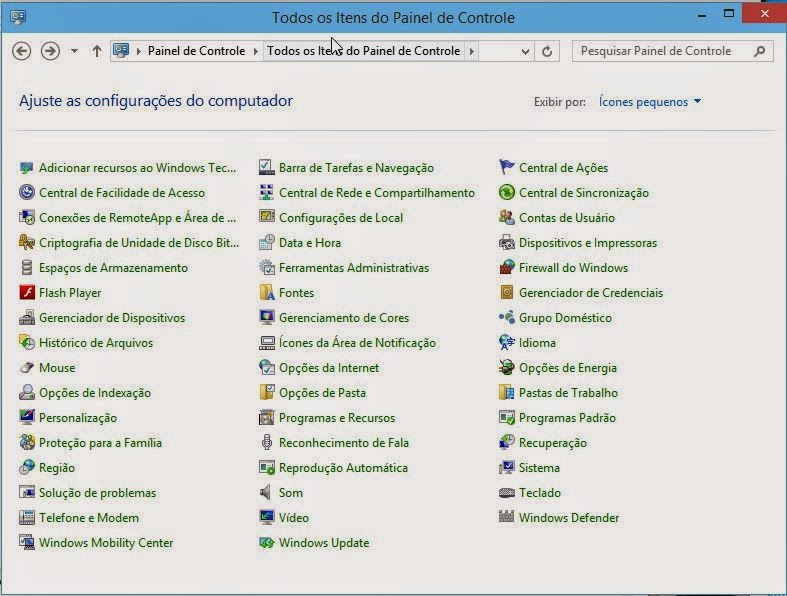Open Personalização link
787x596 pixels.
(x=78, y=418)
